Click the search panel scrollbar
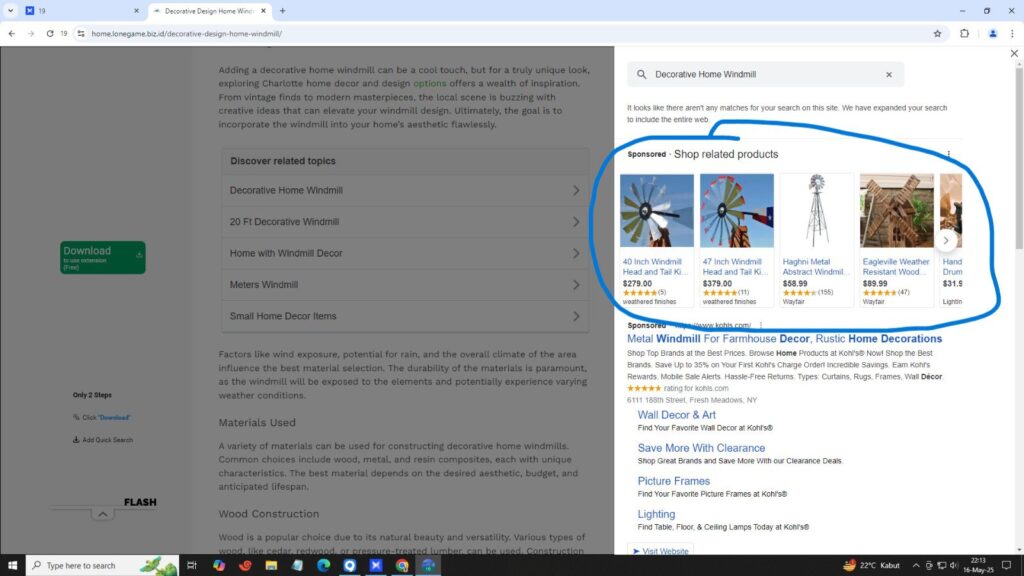1024x576 pixels. (x=1019, y=157)
